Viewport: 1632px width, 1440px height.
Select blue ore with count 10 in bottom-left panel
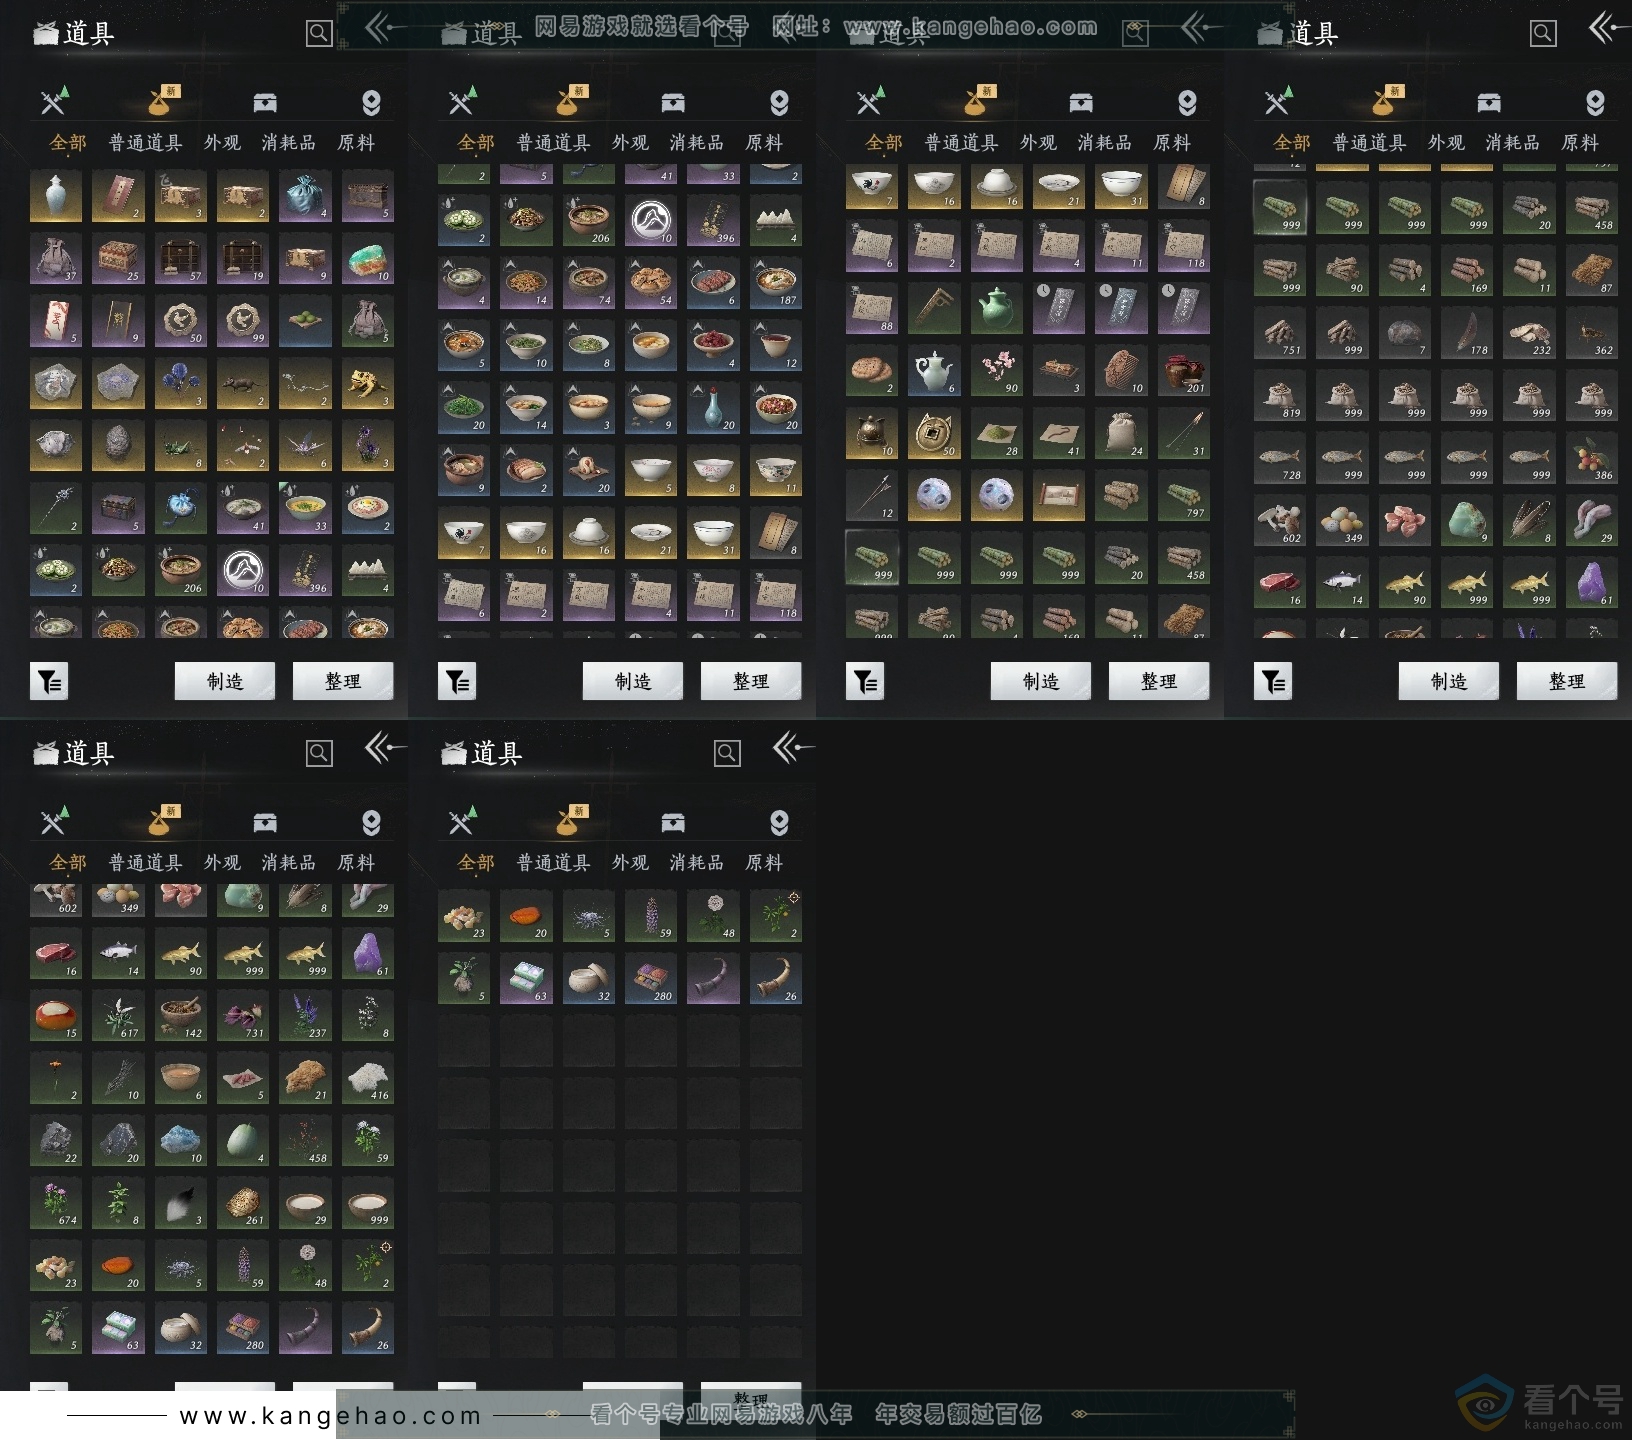click(x=180, y=1141)
